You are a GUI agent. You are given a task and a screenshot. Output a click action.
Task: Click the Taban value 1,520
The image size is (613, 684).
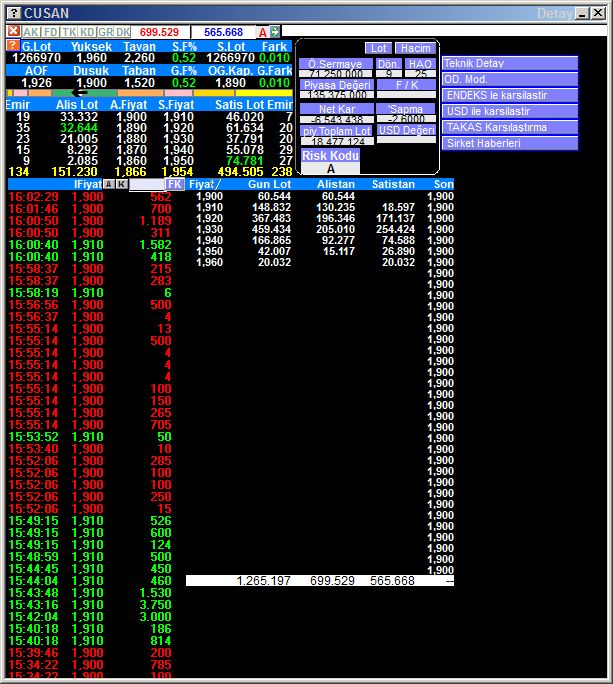[x=139, y=83]
